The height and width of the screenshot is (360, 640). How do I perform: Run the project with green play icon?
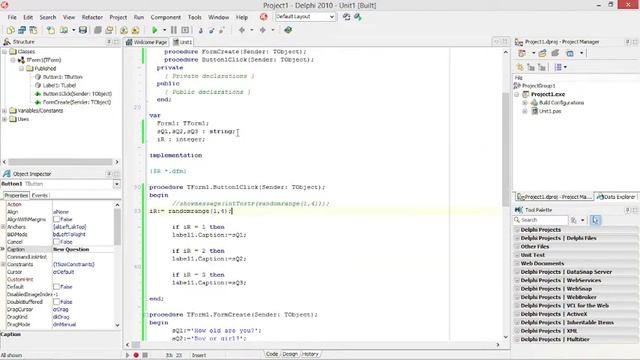[155, 30]
